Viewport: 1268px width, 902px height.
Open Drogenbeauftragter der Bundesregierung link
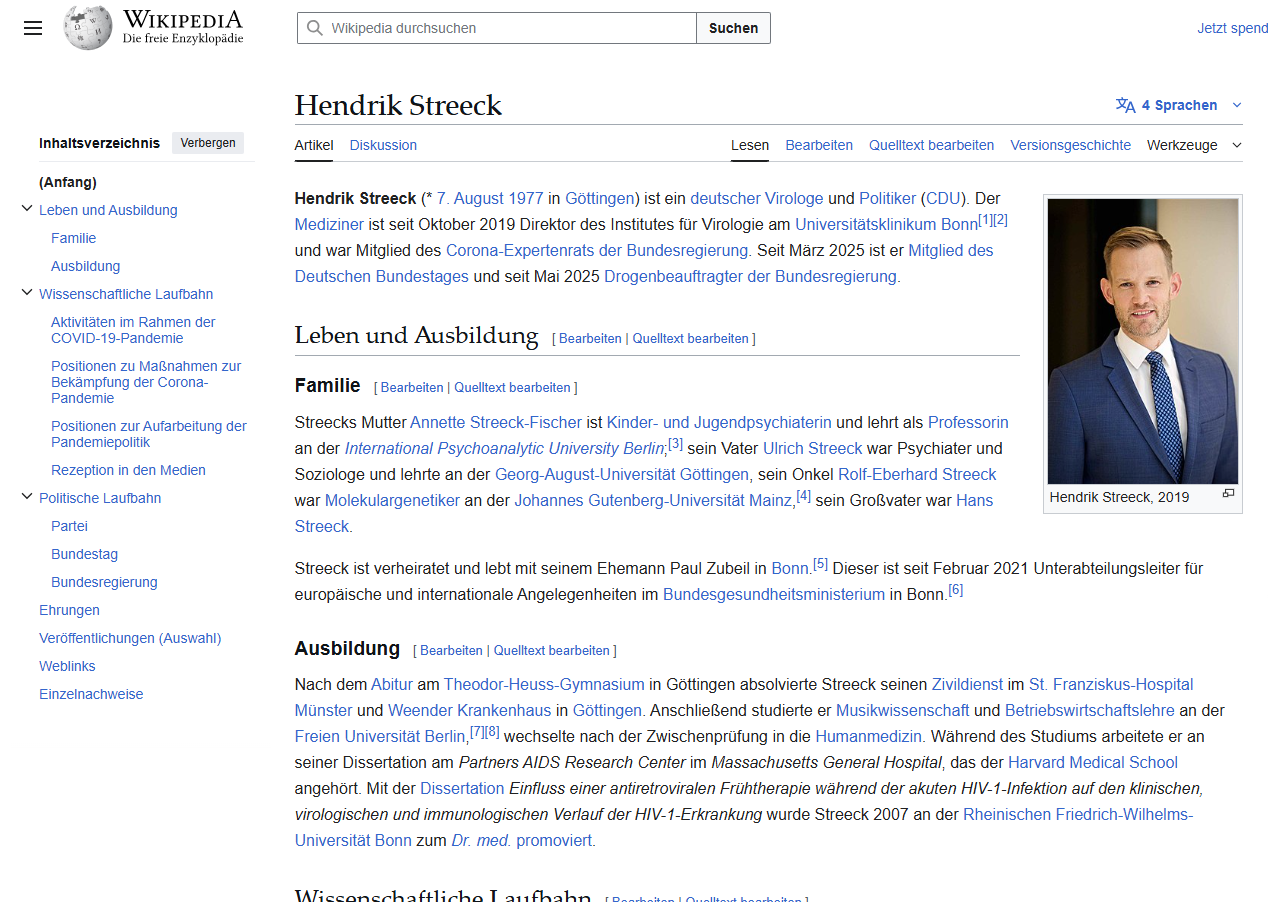(752, 276)
